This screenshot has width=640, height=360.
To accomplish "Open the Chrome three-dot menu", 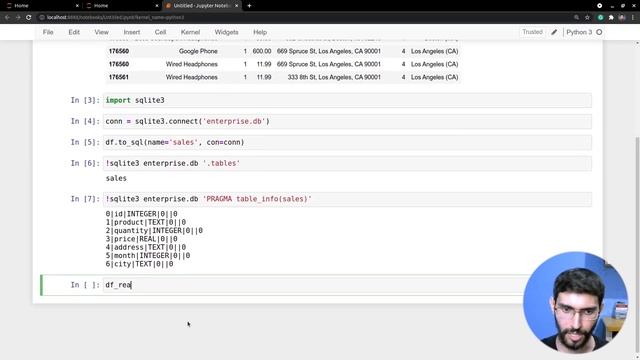I will coord(633,18).
